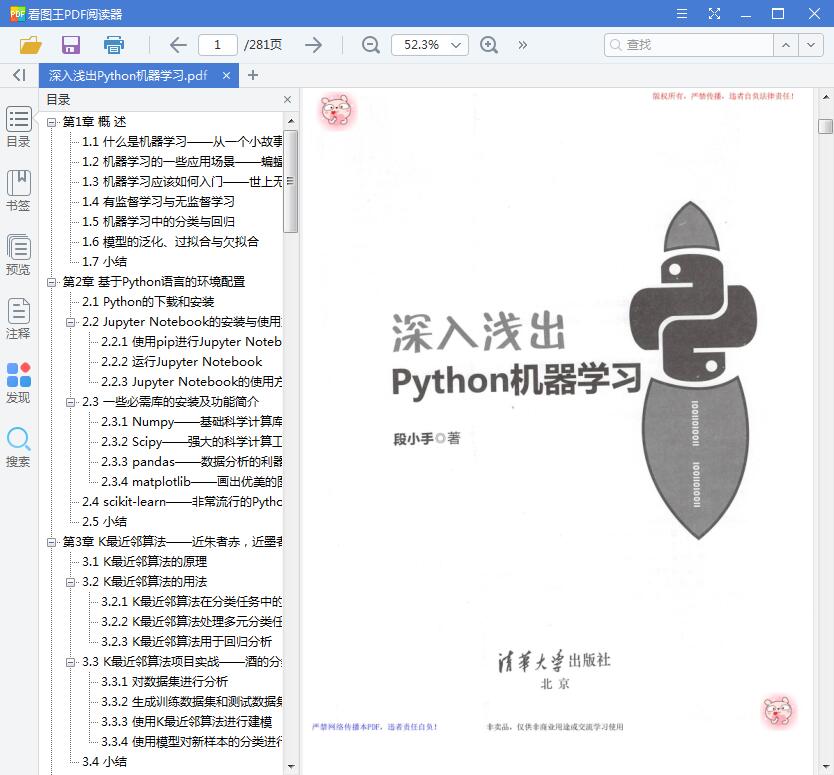Click the 发现 discover icon
Image resolution: width=834 pixels, height=775 pixels.
(x=17, y=382)
